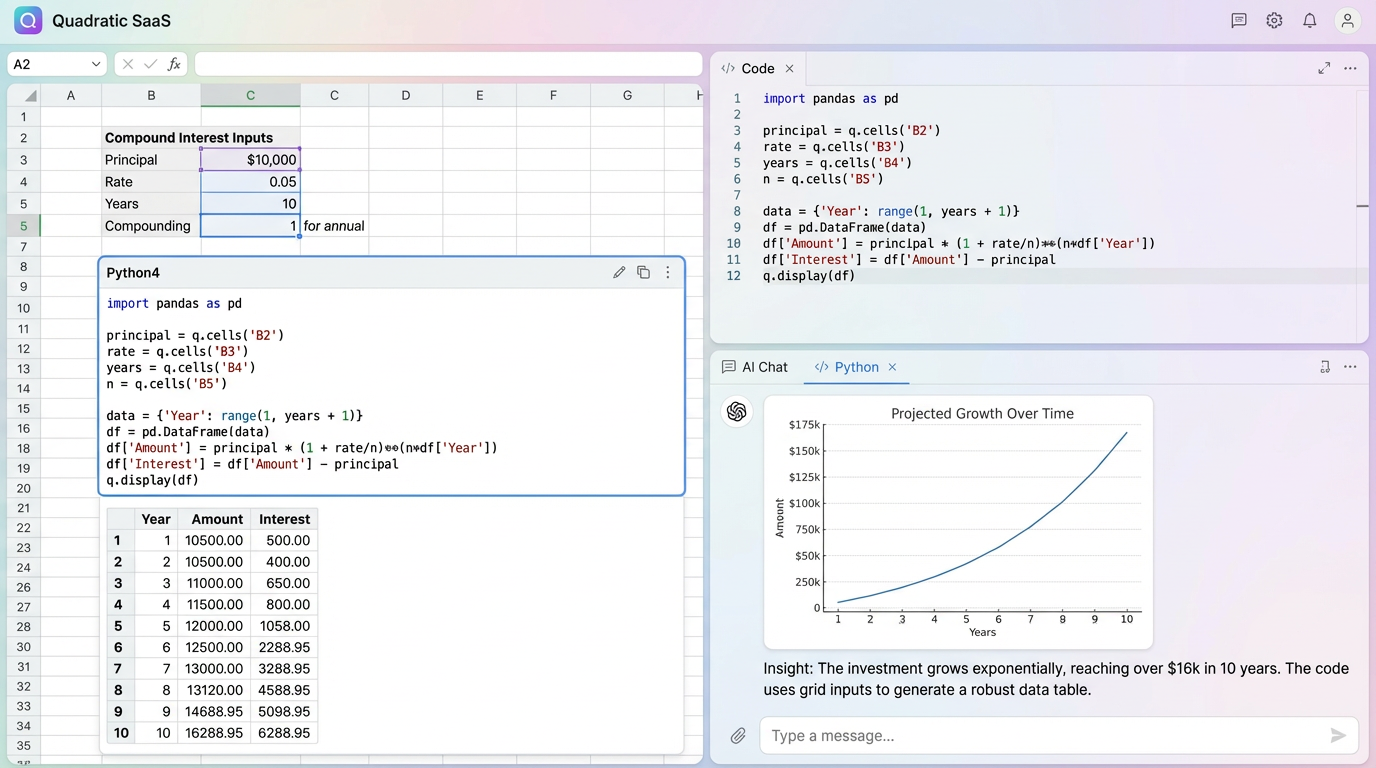Expand the Code panel to full size
This screenshot has height=768, width=1376.
1324,68
